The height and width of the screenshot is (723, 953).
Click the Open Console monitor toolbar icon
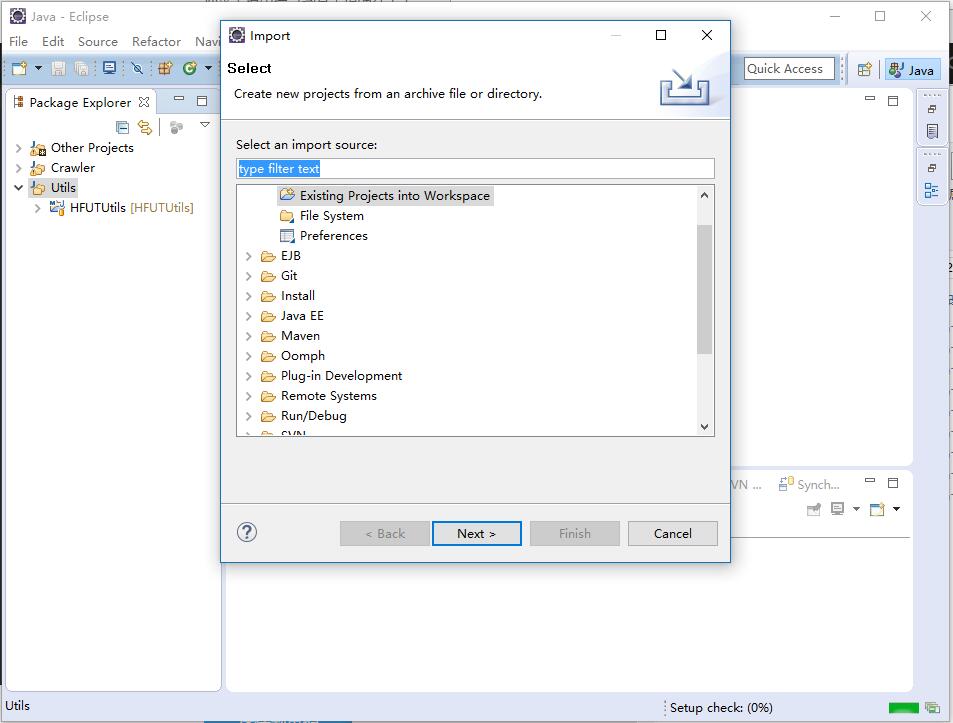tap(109, 68)
